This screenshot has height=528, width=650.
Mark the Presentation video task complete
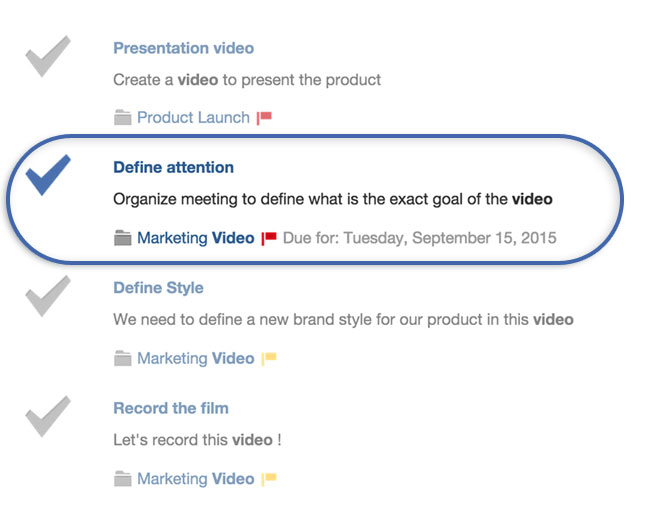click(48, 56)
